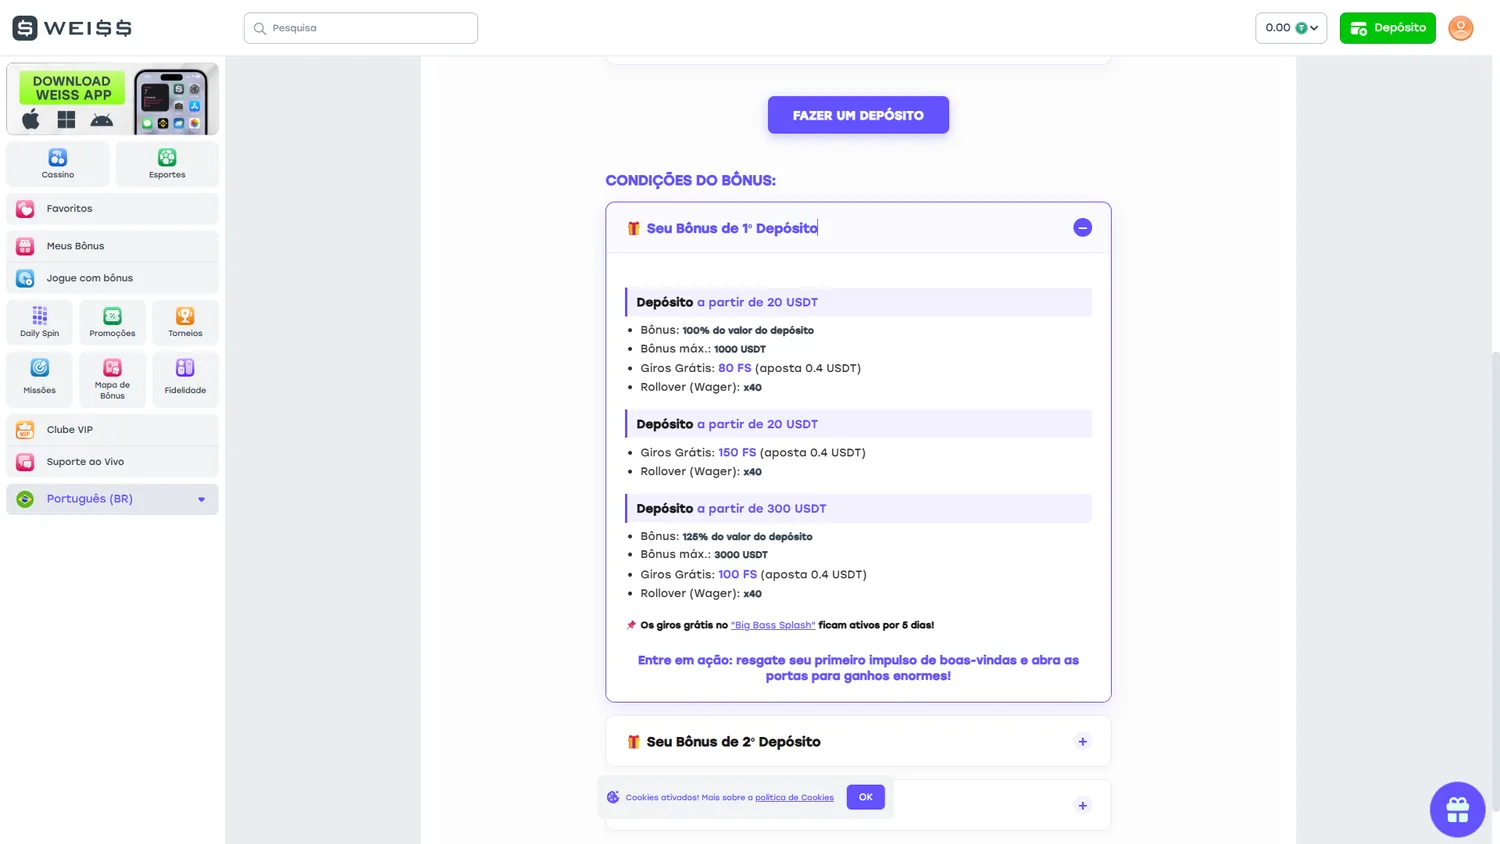The image size is (1500, 844).
Task: Open Clube VIP in the sidebar
Action: tap(112, 430)
